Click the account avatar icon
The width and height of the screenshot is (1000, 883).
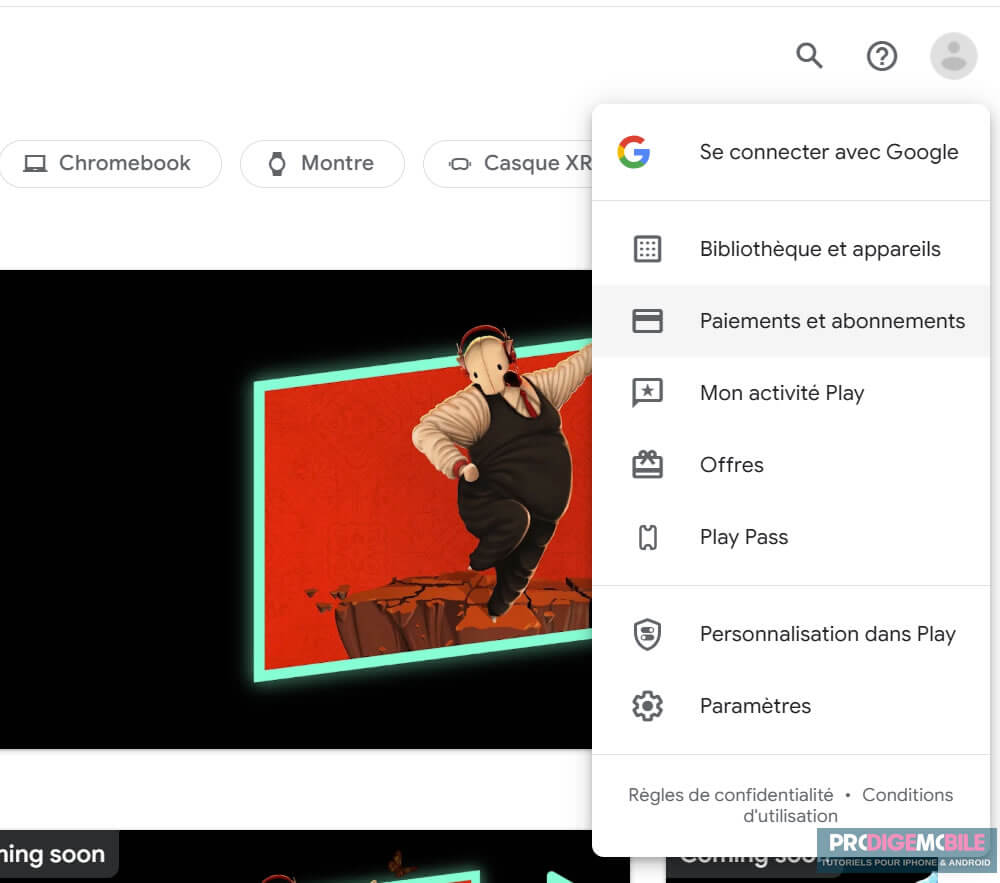coord(953,56)
